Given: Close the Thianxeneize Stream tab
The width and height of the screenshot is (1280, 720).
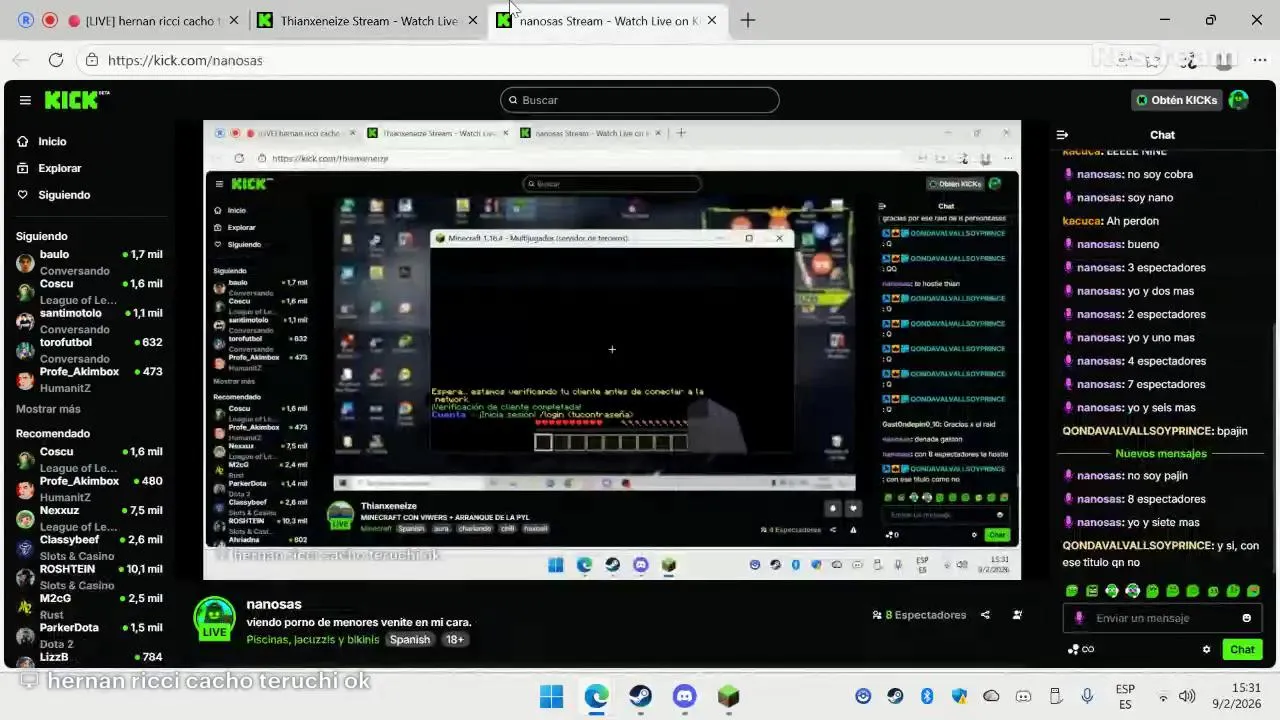Looking at the screenshot, I should click(x=473, y=20).
